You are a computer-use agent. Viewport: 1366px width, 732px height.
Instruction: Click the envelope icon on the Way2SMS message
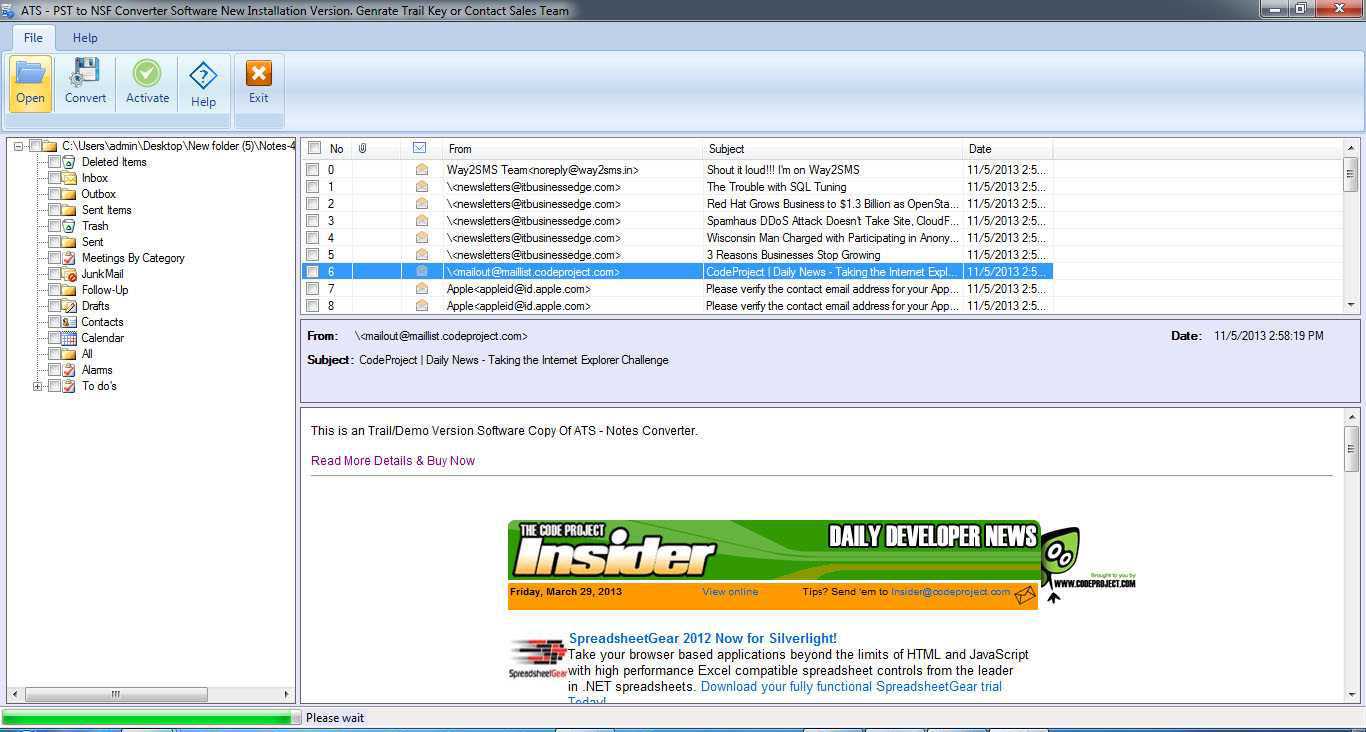click(420, 169)
